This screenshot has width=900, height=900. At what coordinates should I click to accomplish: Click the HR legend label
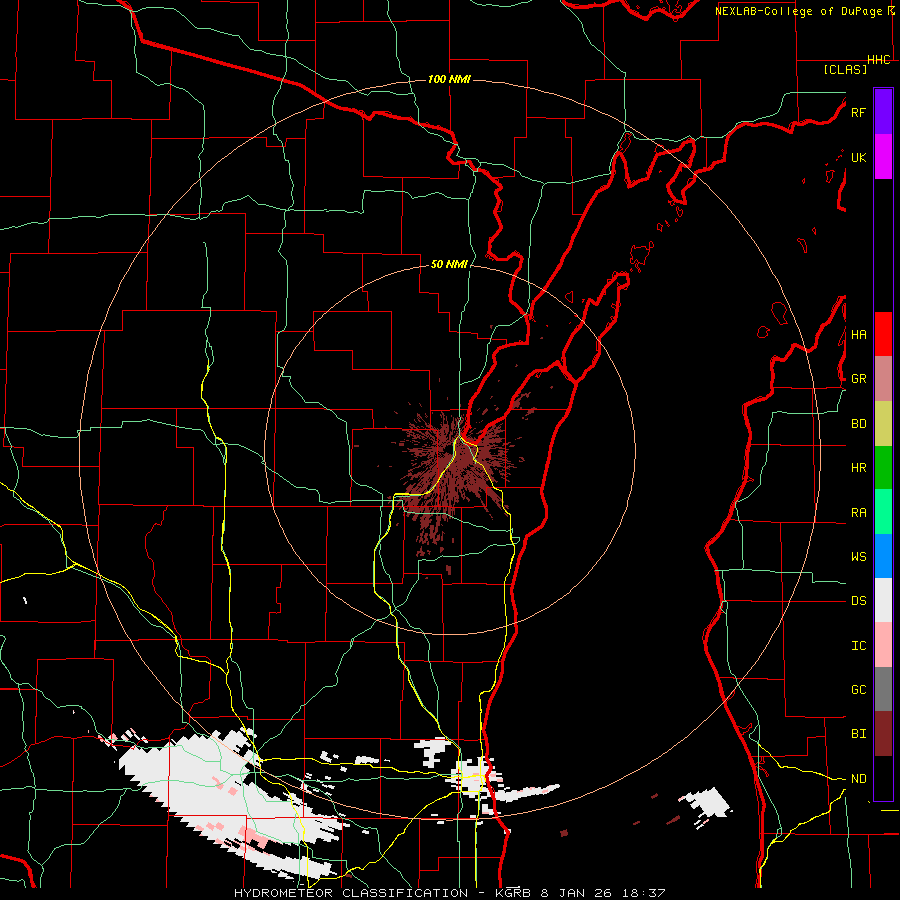click(858, 468)
